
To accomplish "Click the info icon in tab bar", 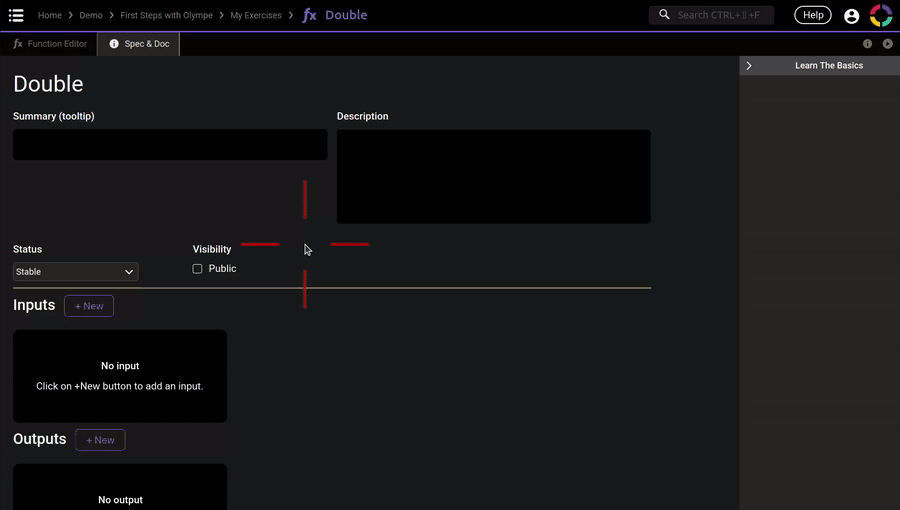I will coord(867,44).
